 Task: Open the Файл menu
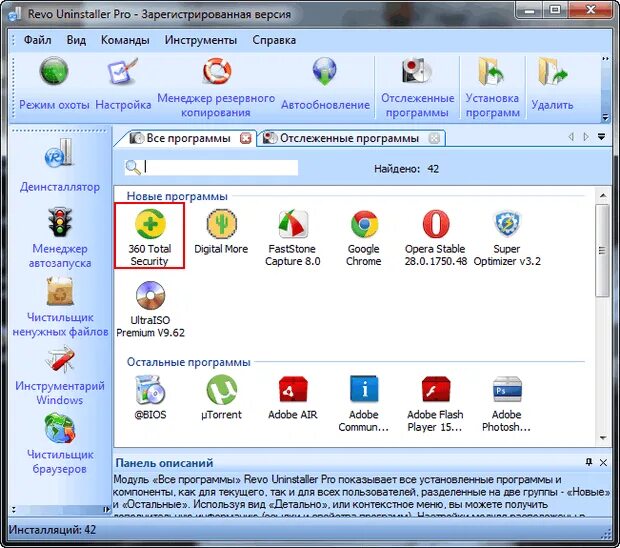pyautogui.click(x=38, y=40)
